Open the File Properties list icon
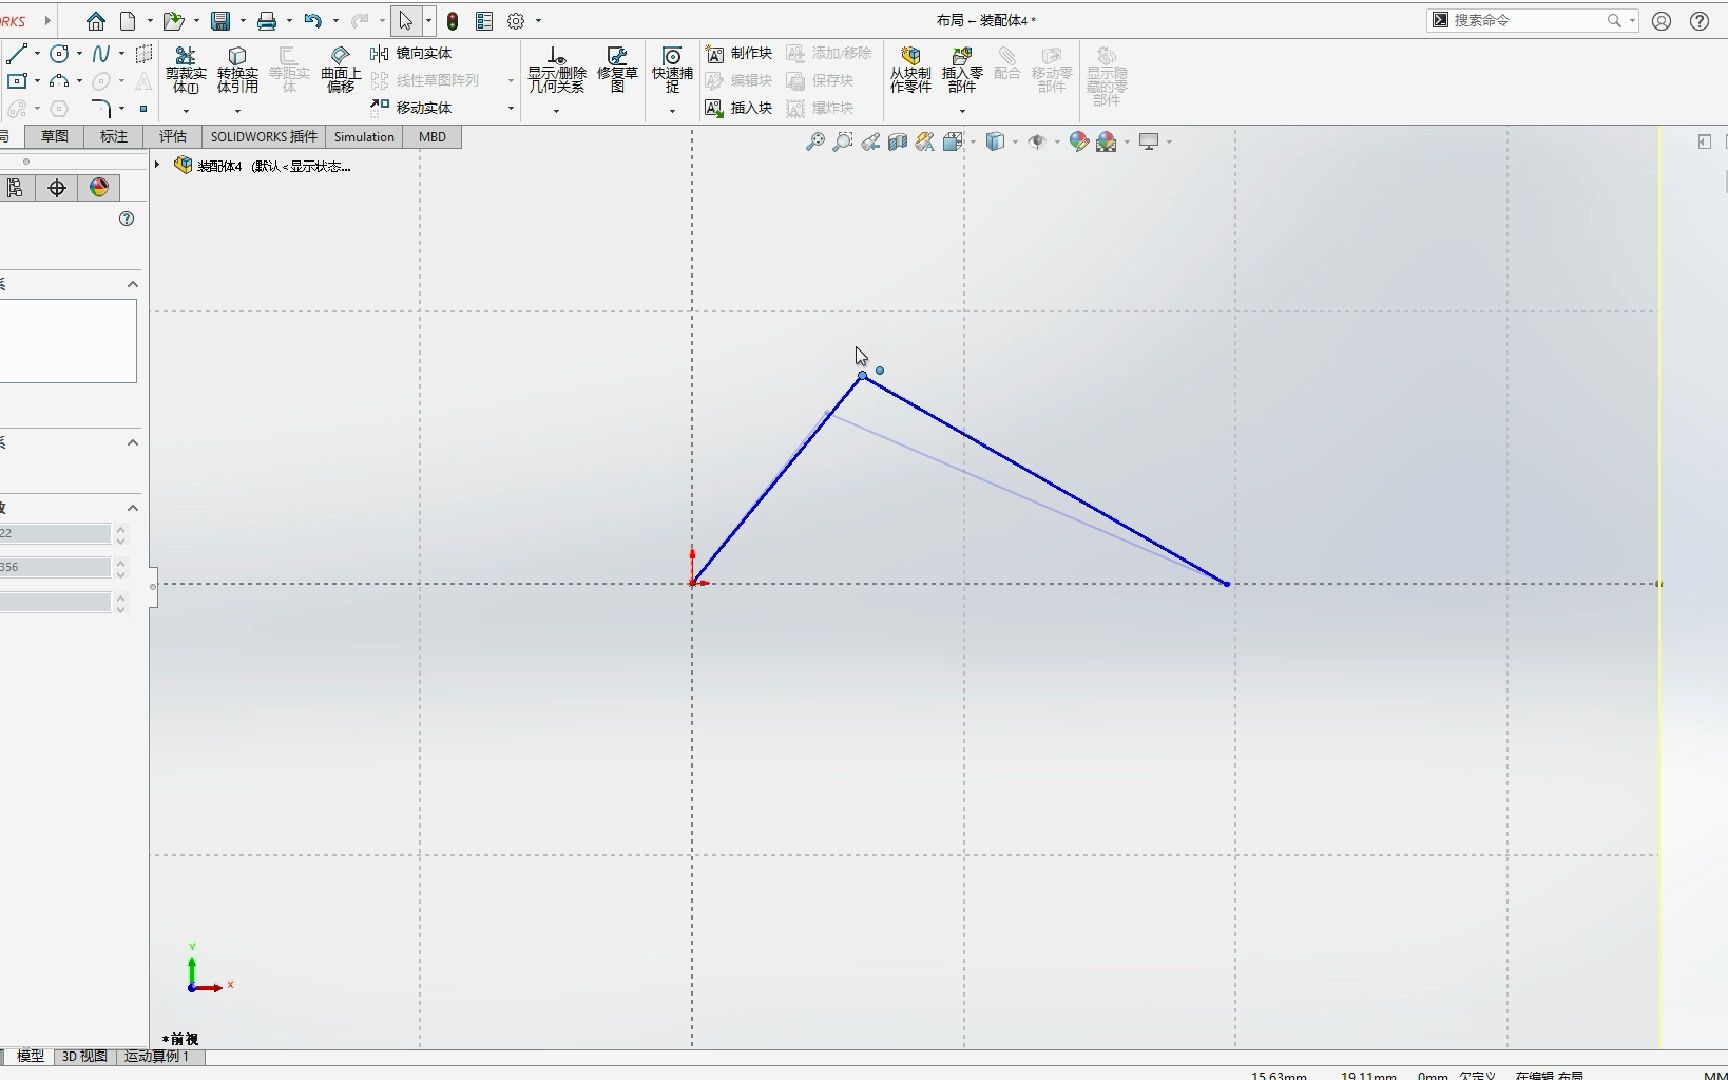 tap(484, 21)
